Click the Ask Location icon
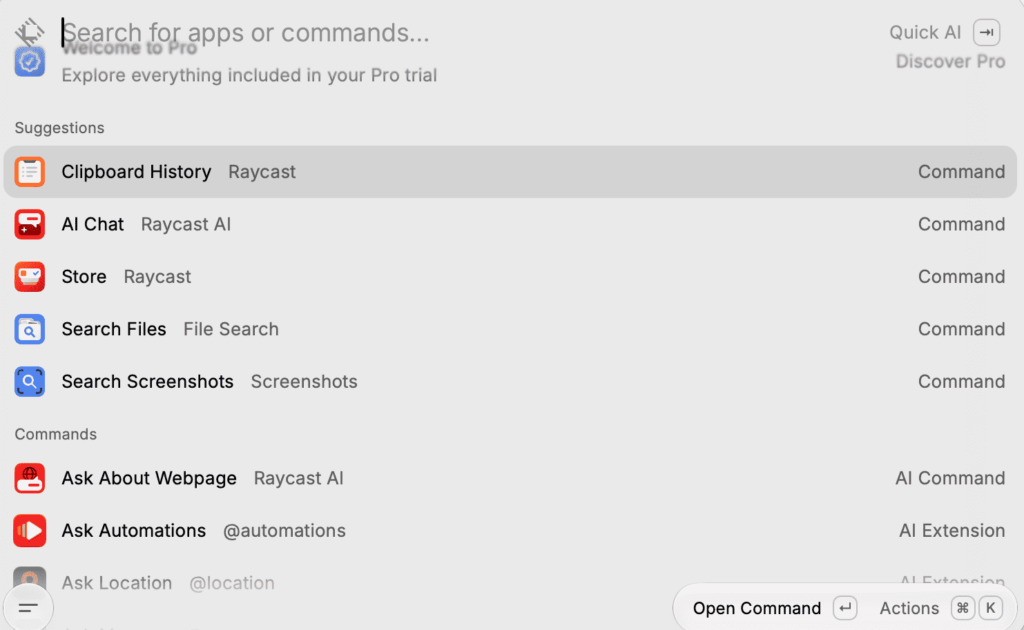This screenshot has height=630, width=1024. point(29,578)
